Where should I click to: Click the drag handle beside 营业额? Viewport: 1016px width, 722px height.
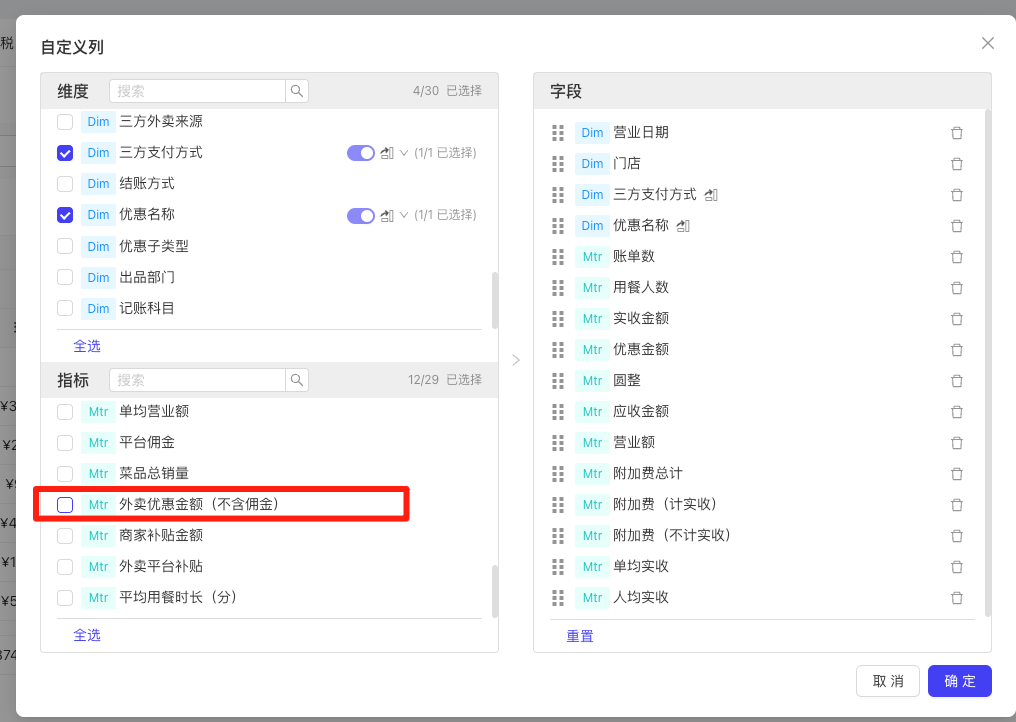click(558, 443)
